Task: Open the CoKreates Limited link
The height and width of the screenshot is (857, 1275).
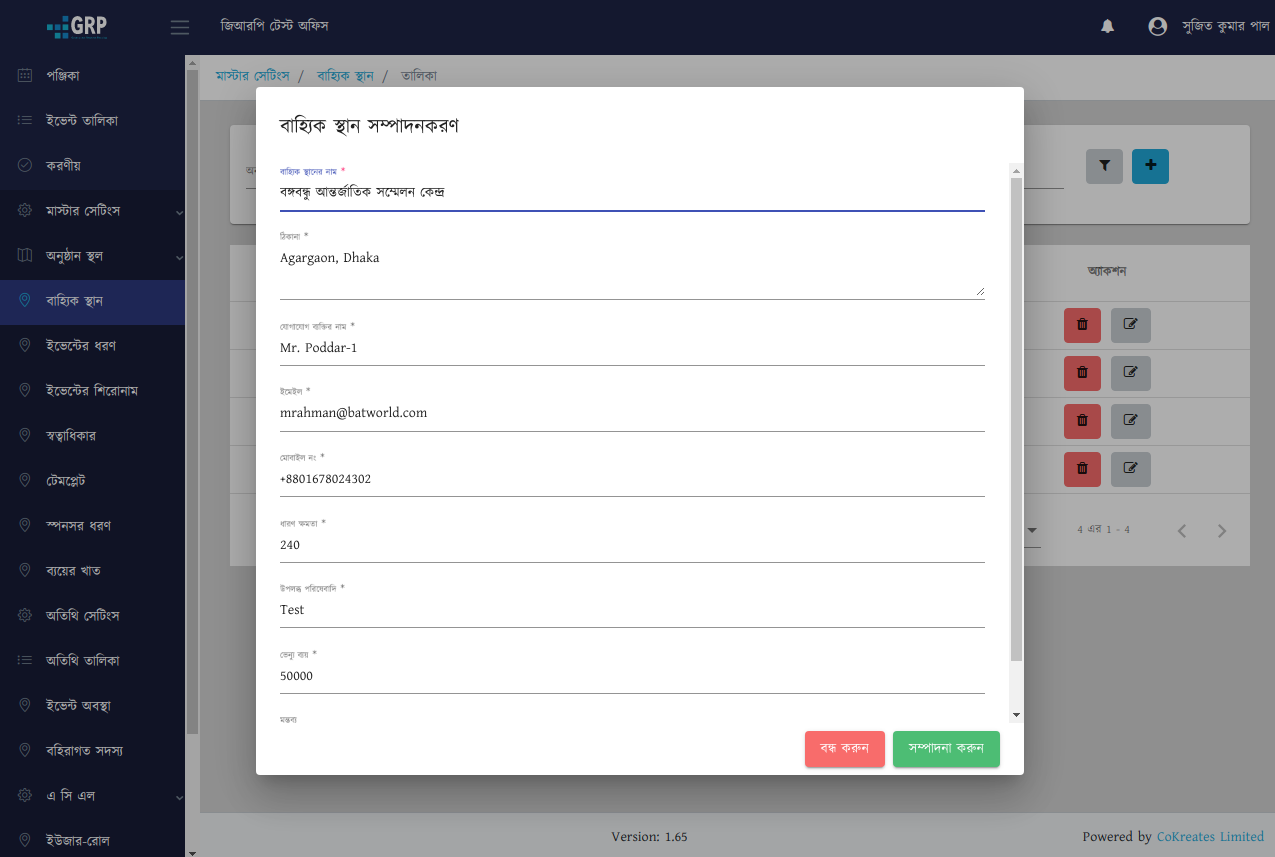Action: pos(1210,837)
